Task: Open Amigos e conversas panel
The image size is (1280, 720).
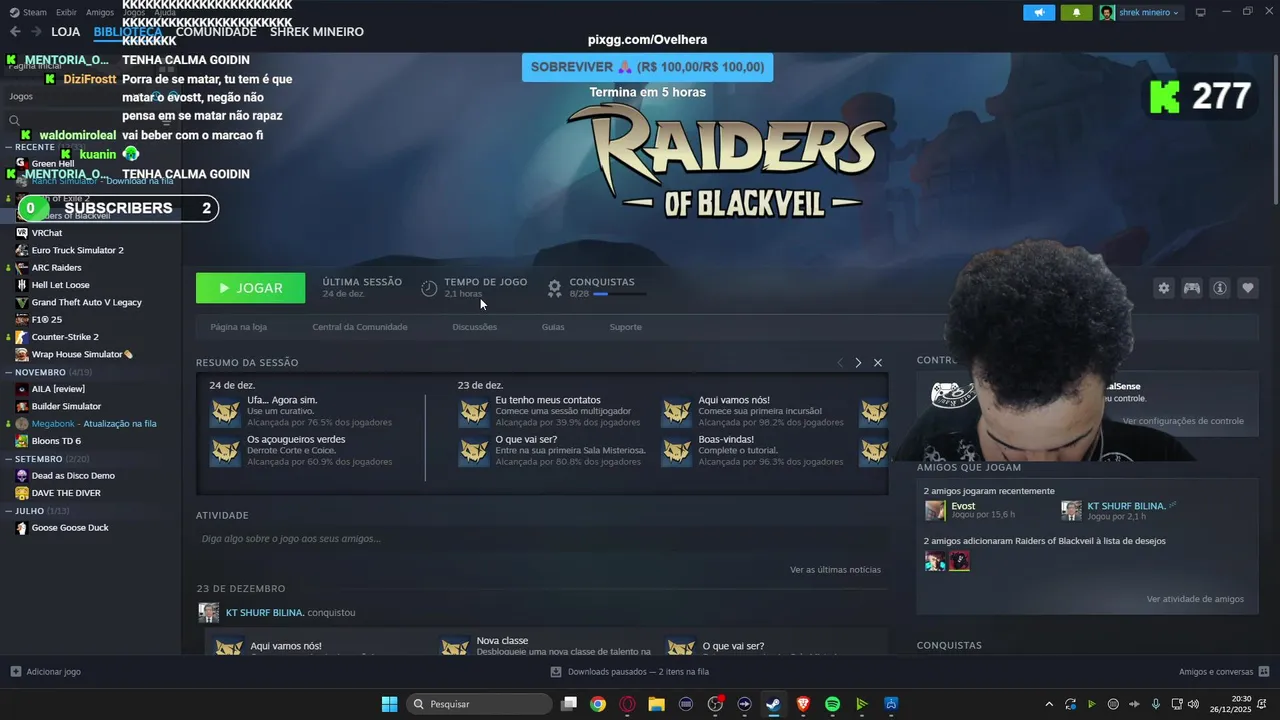Action: pos(1224,672)
